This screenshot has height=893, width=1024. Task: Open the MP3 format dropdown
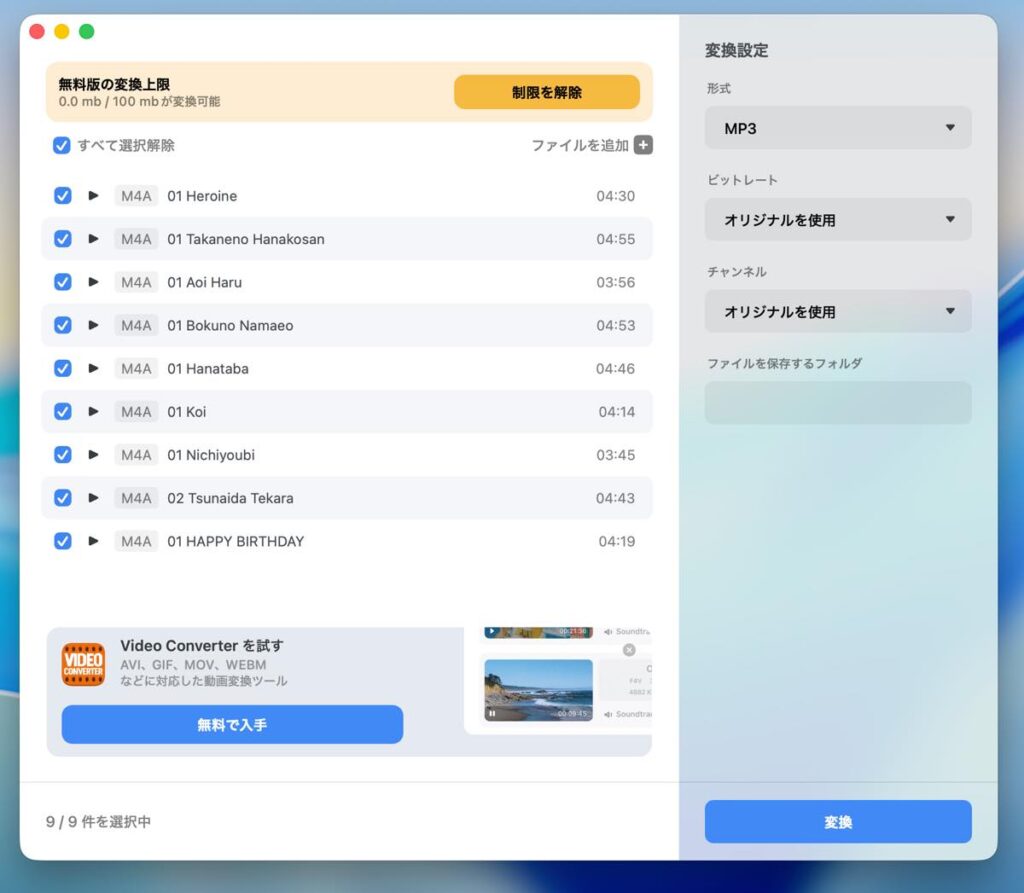pos(838,128)
